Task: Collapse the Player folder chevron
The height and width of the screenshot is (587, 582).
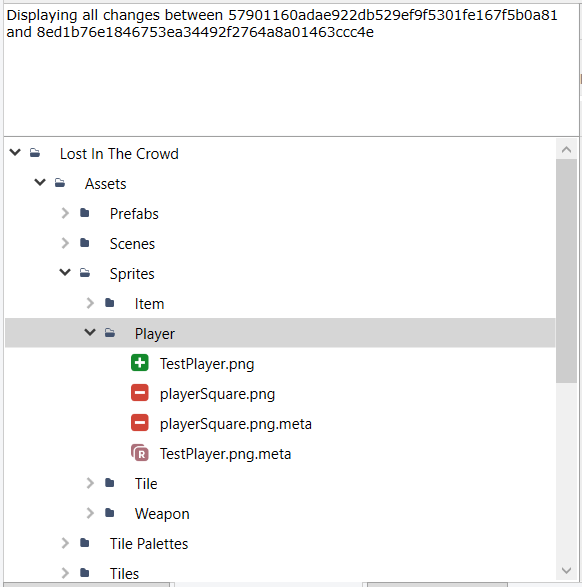Action: click(x=90, y=332)
